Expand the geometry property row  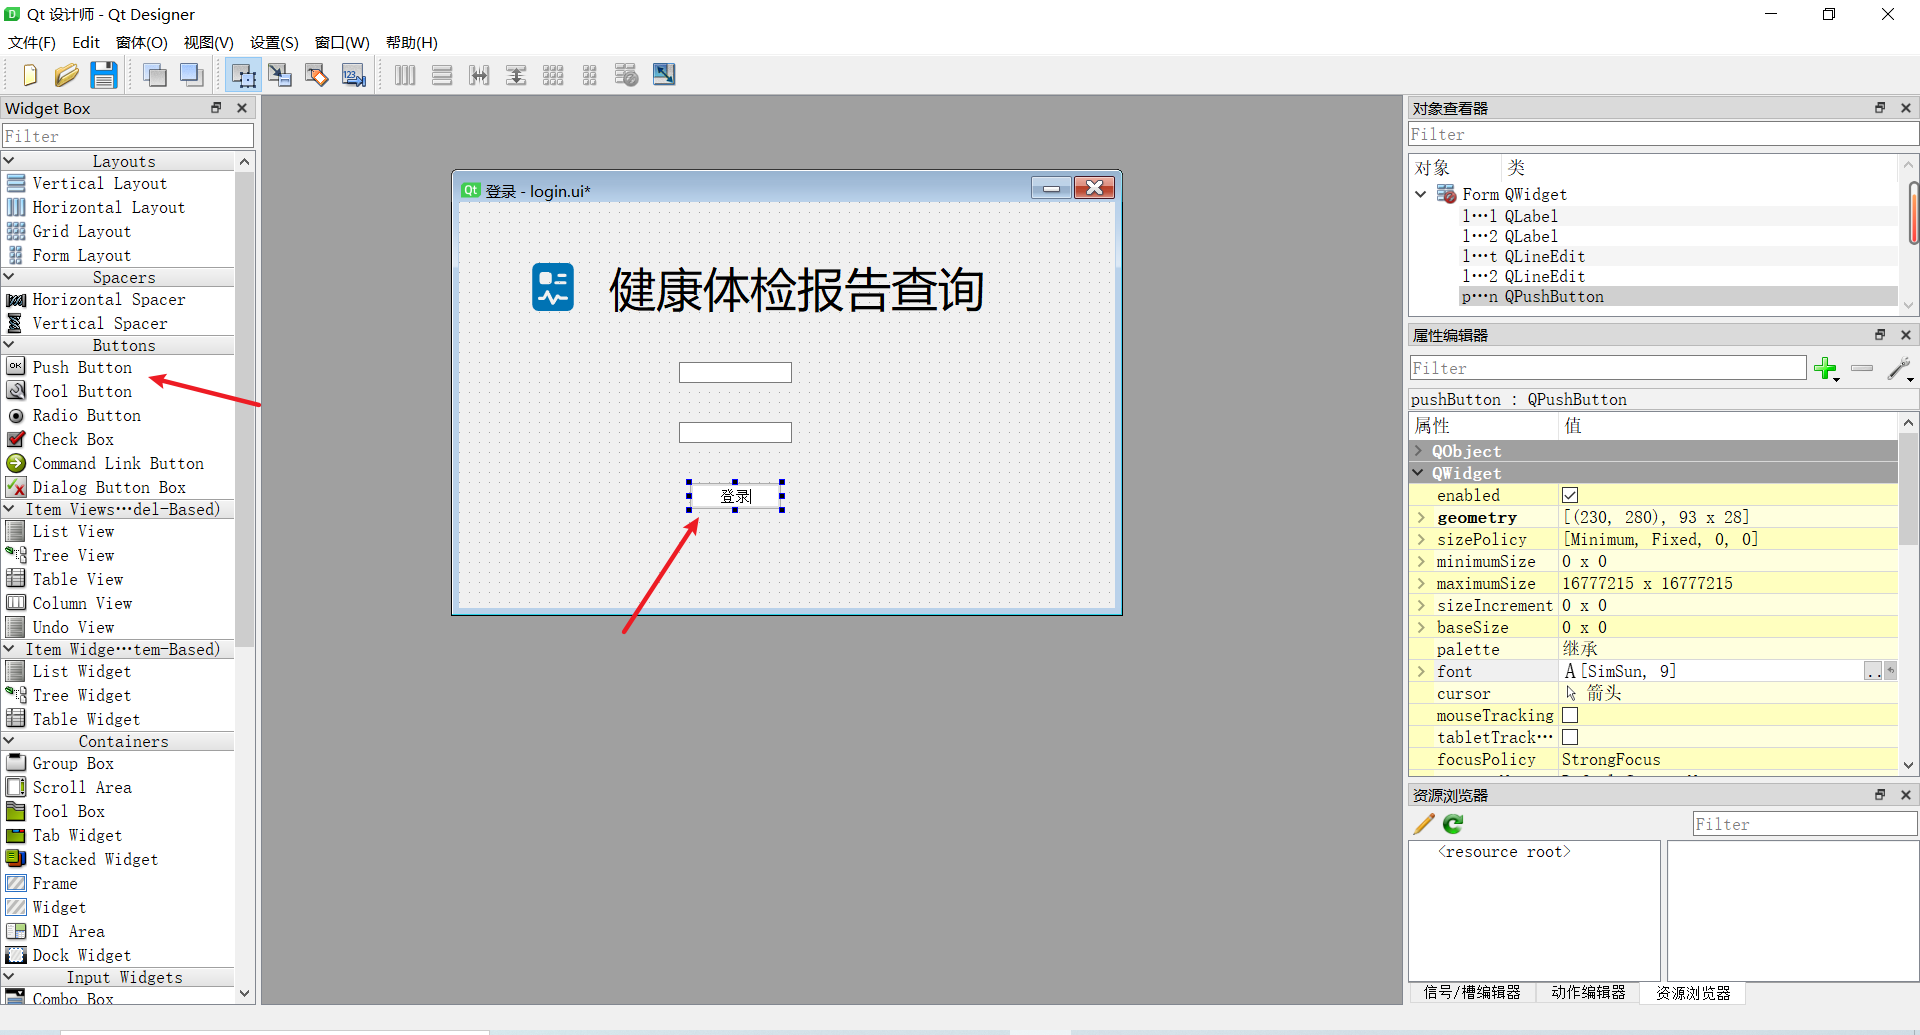[x=1421, y=517]
